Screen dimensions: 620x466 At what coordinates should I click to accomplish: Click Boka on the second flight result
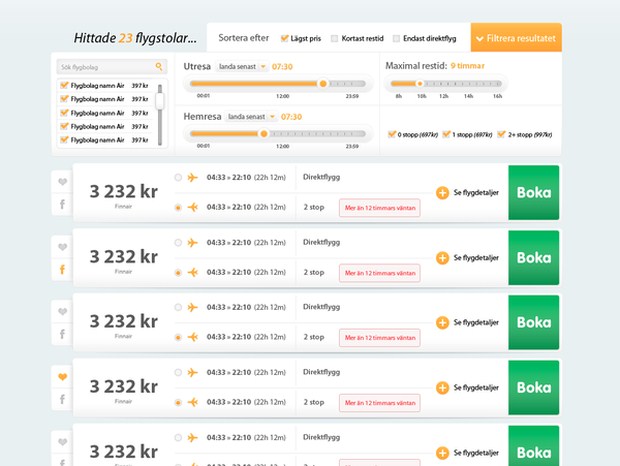[534, 258]
